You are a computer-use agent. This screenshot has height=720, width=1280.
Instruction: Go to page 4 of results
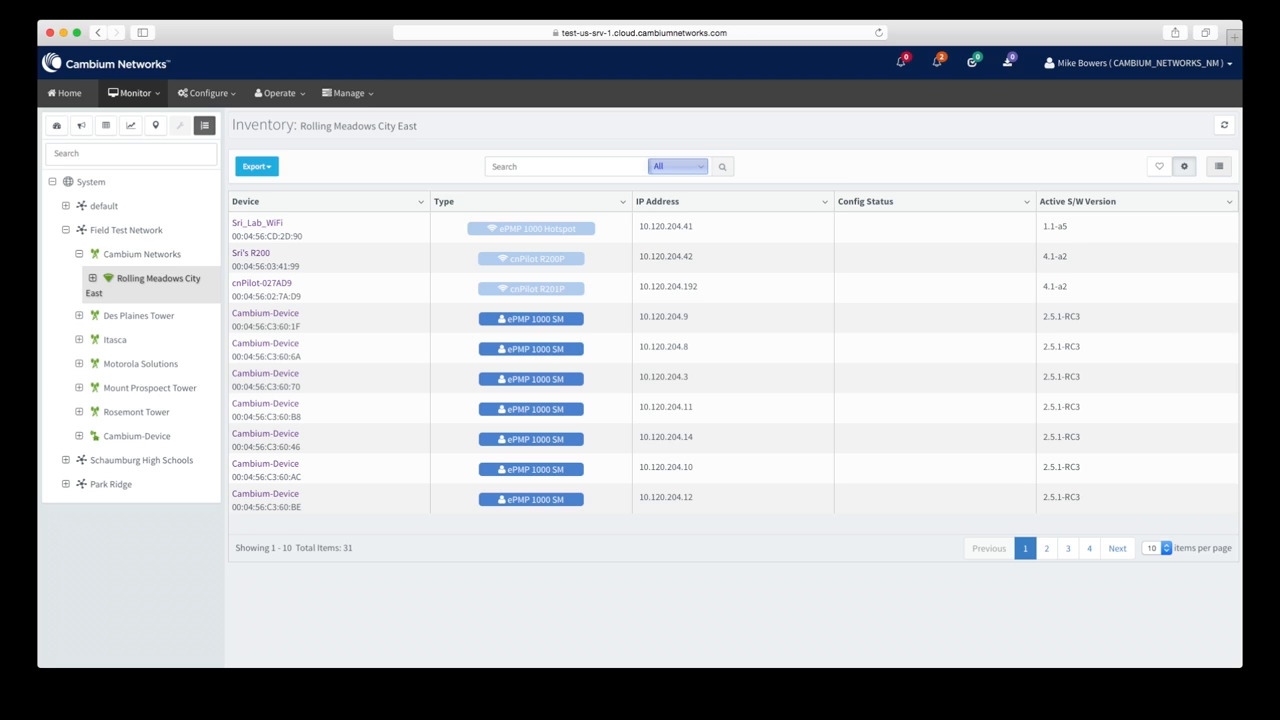point(1089,548)
